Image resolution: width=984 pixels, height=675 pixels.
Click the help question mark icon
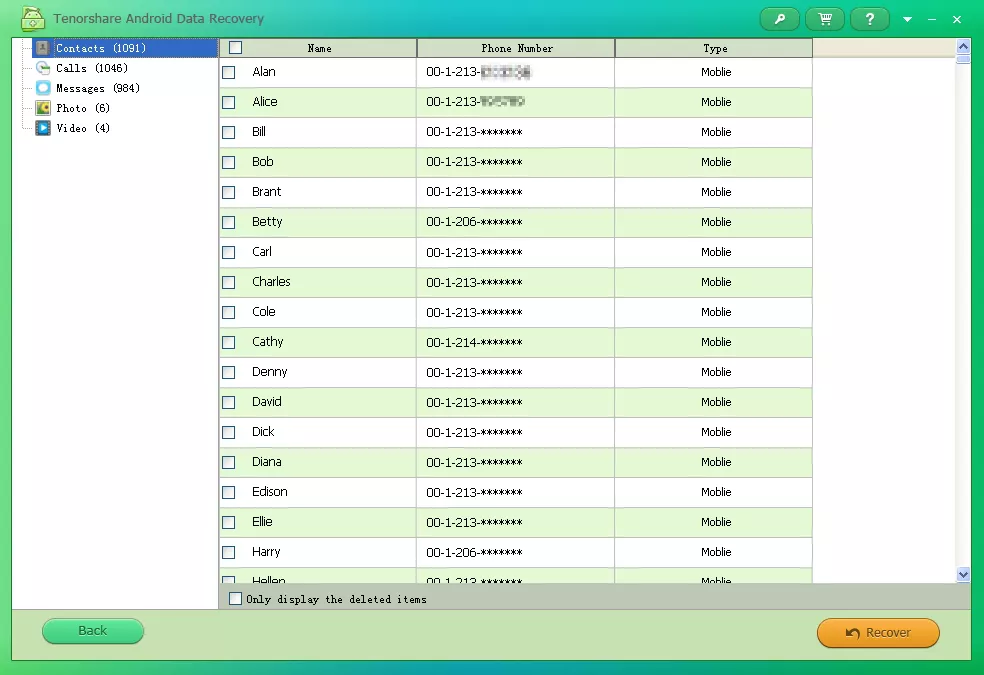click(869, 18)
